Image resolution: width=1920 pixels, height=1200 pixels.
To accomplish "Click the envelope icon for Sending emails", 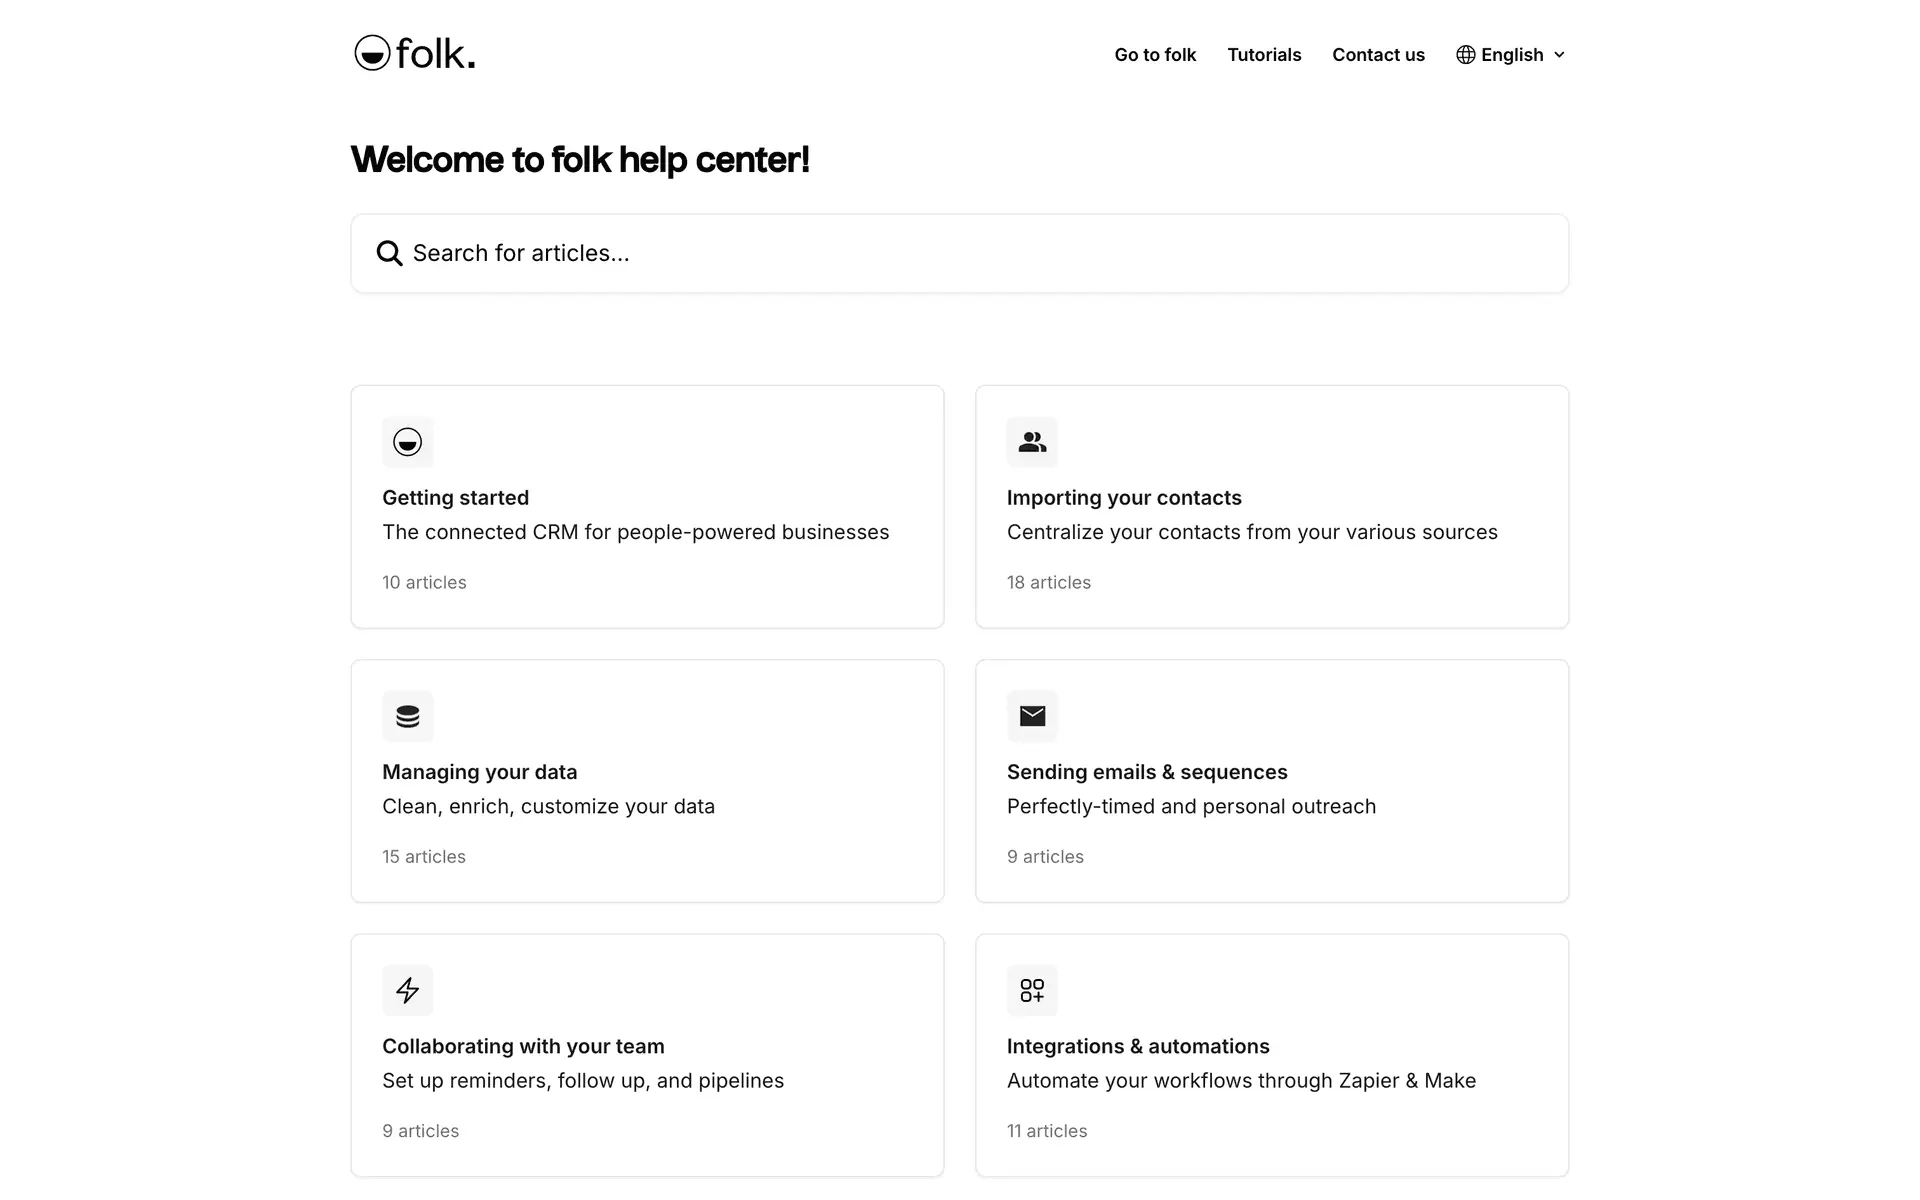I will coord(1032,716).
